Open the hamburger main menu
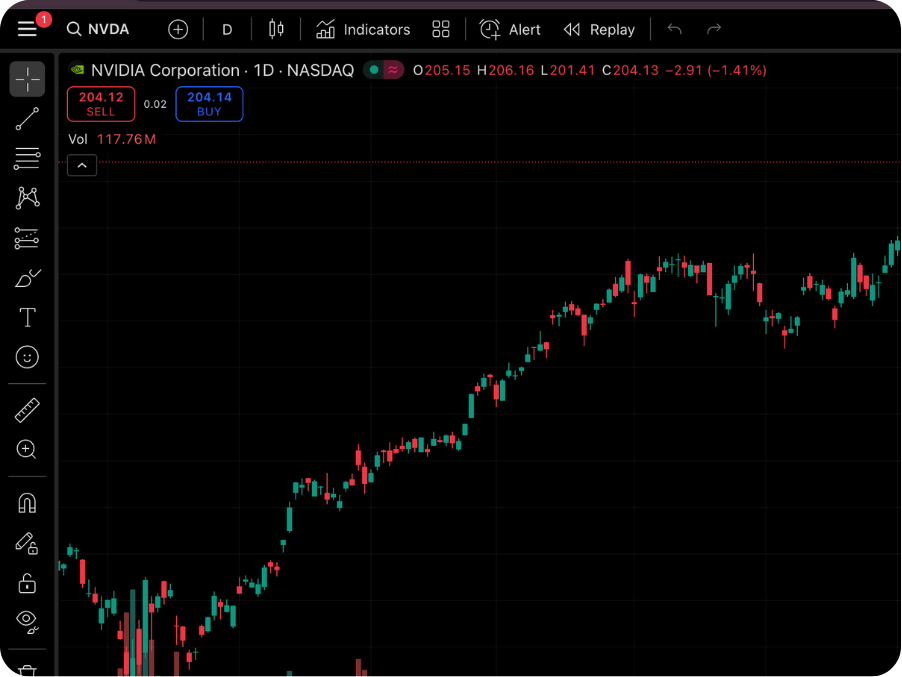Viewport: 902px width, 677px height. (x=27, y=29)
